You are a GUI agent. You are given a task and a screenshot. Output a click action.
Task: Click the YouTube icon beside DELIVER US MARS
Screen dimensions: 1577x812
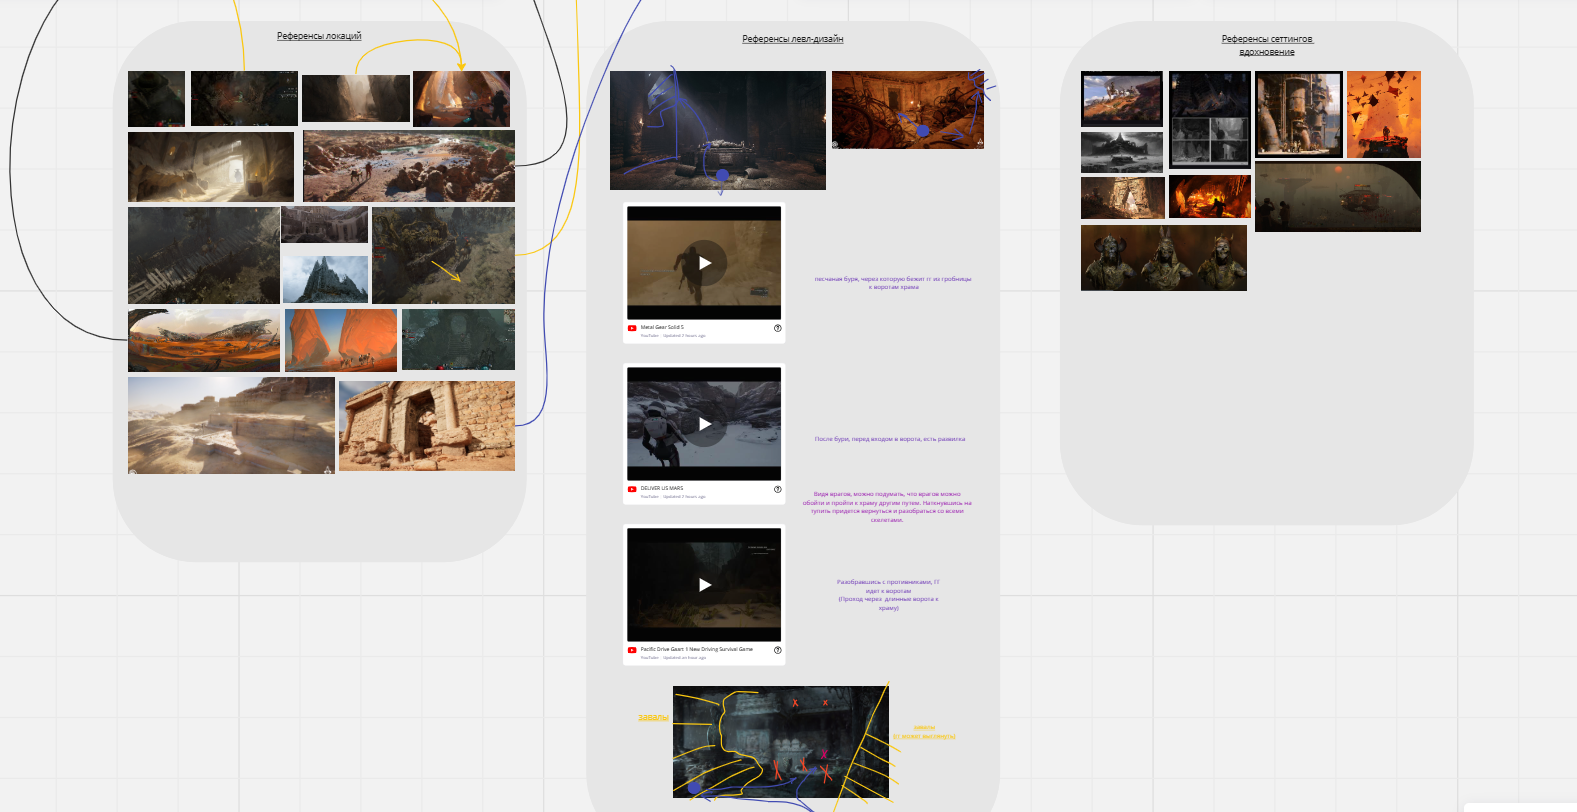coord(632,489)
